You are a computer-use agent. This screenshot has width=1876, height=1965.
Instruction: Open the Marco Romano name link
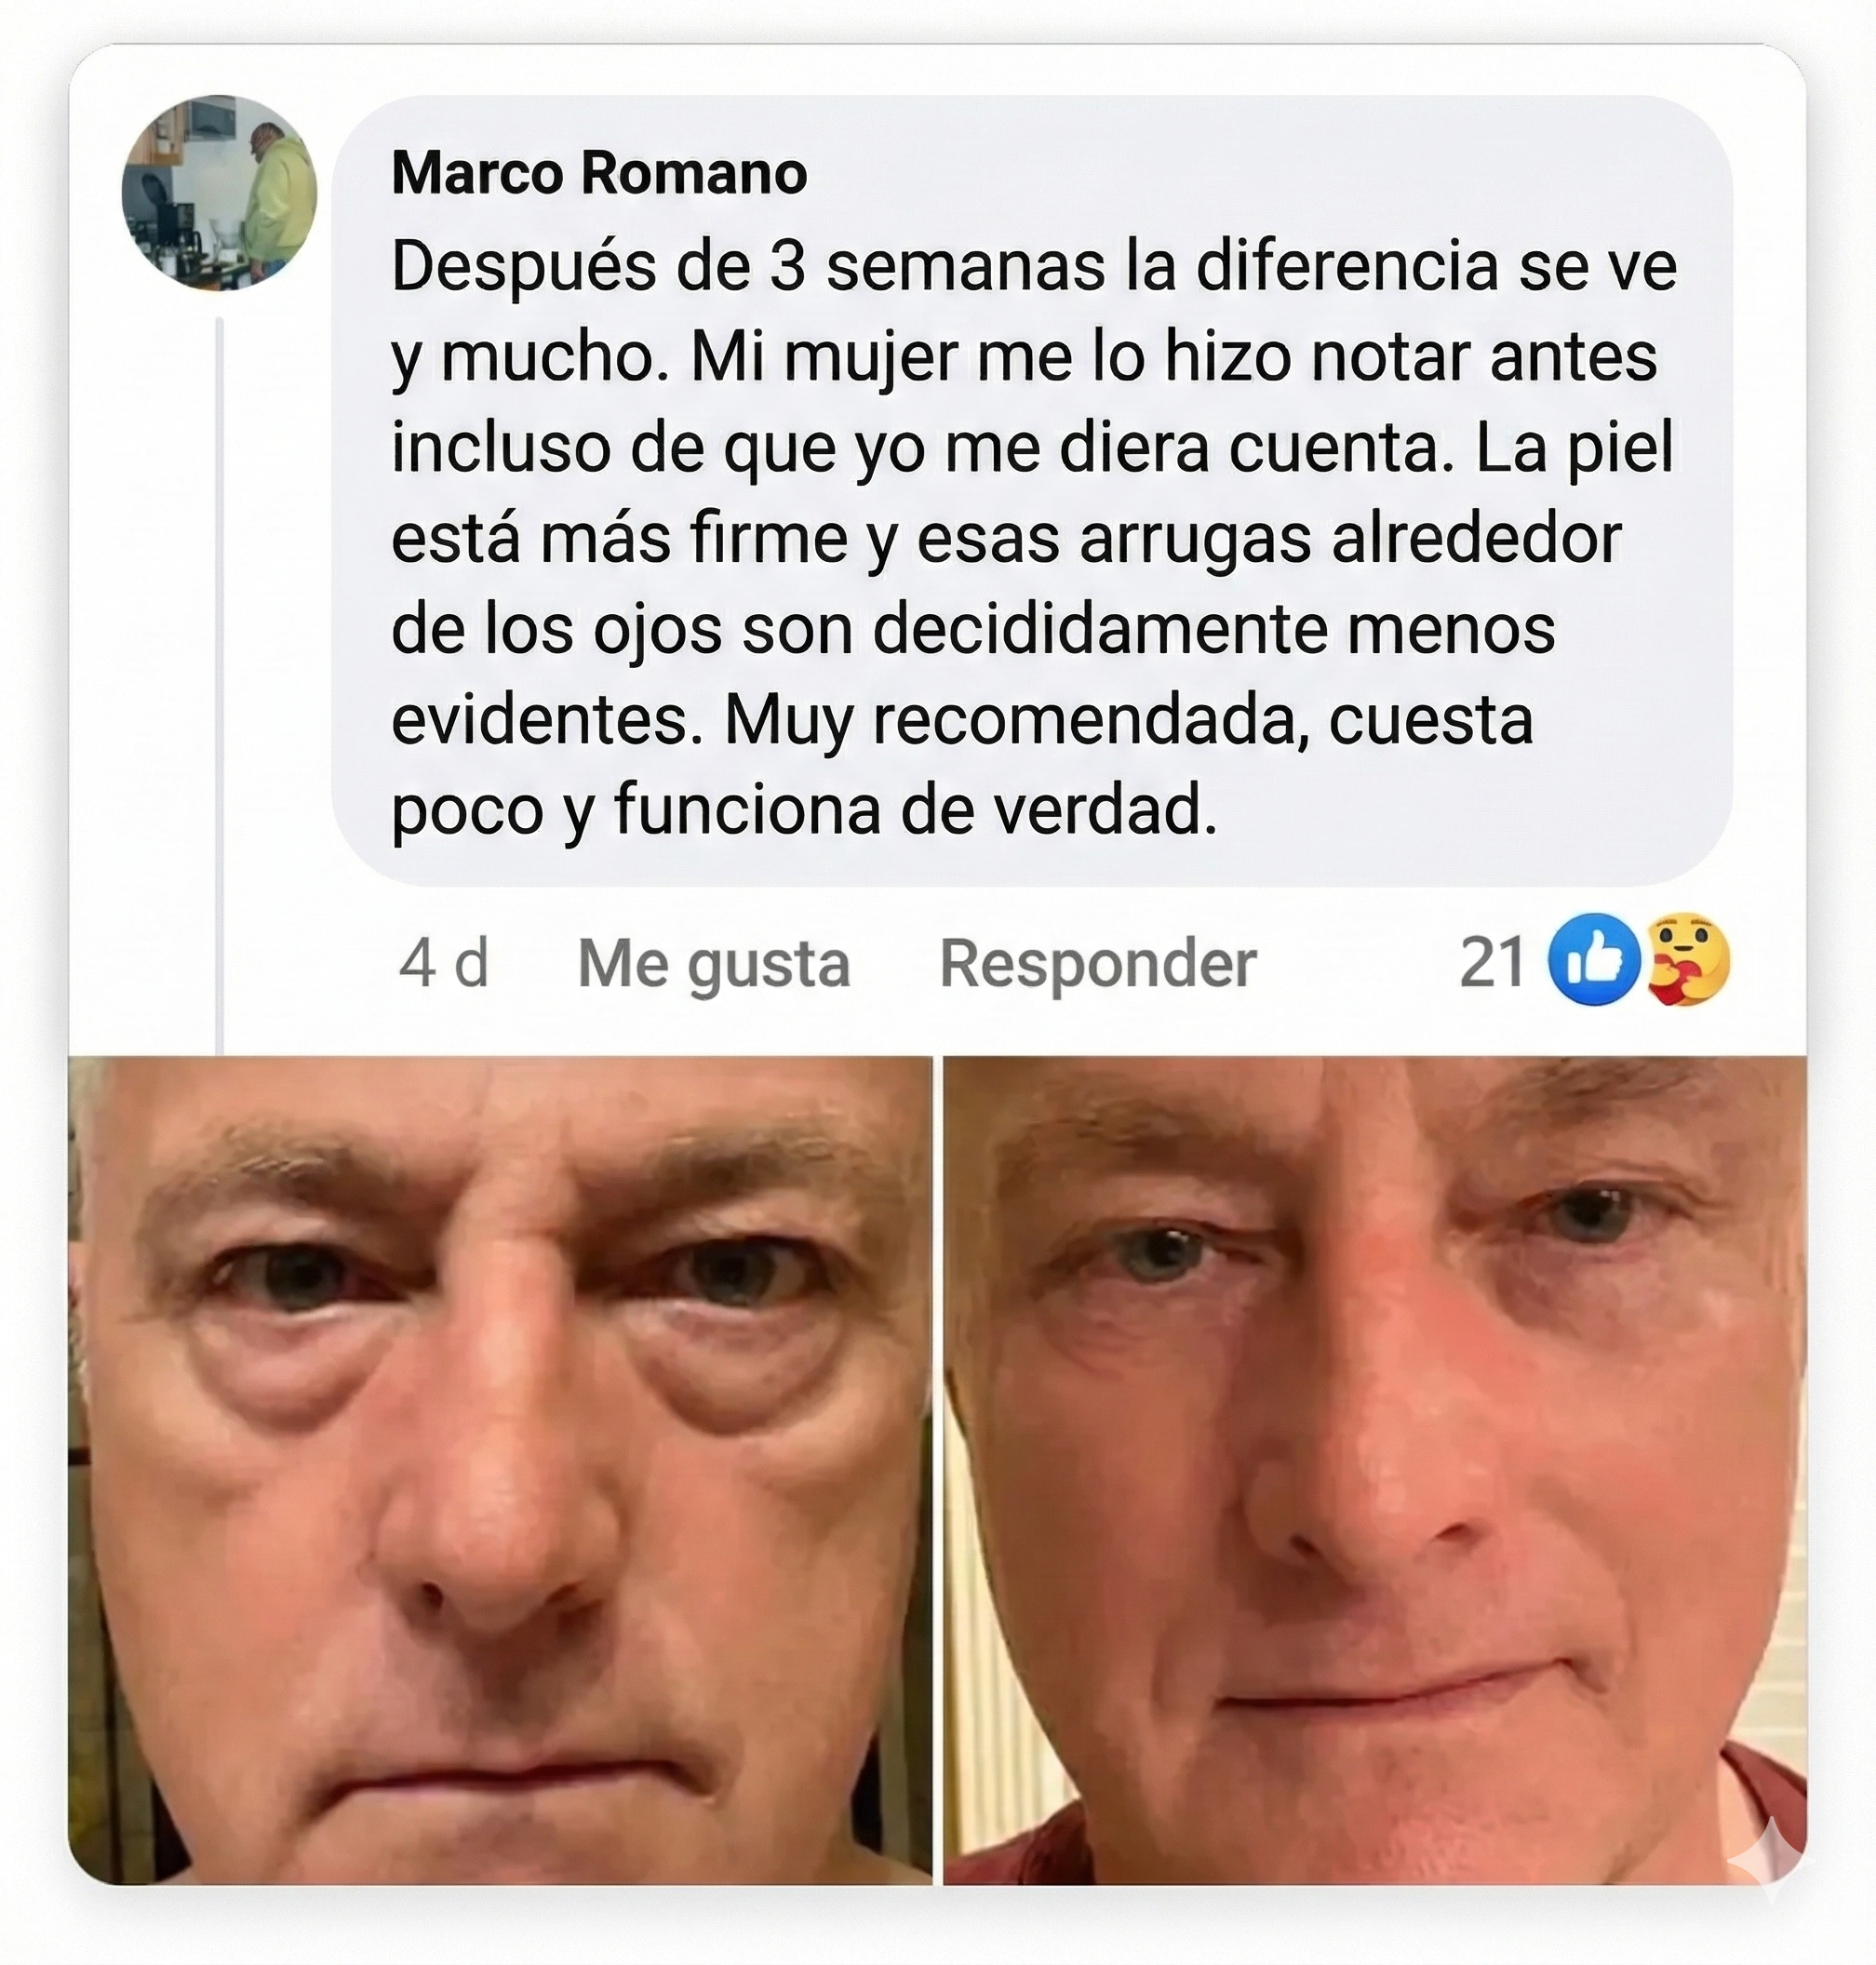(x=599, y=173)
